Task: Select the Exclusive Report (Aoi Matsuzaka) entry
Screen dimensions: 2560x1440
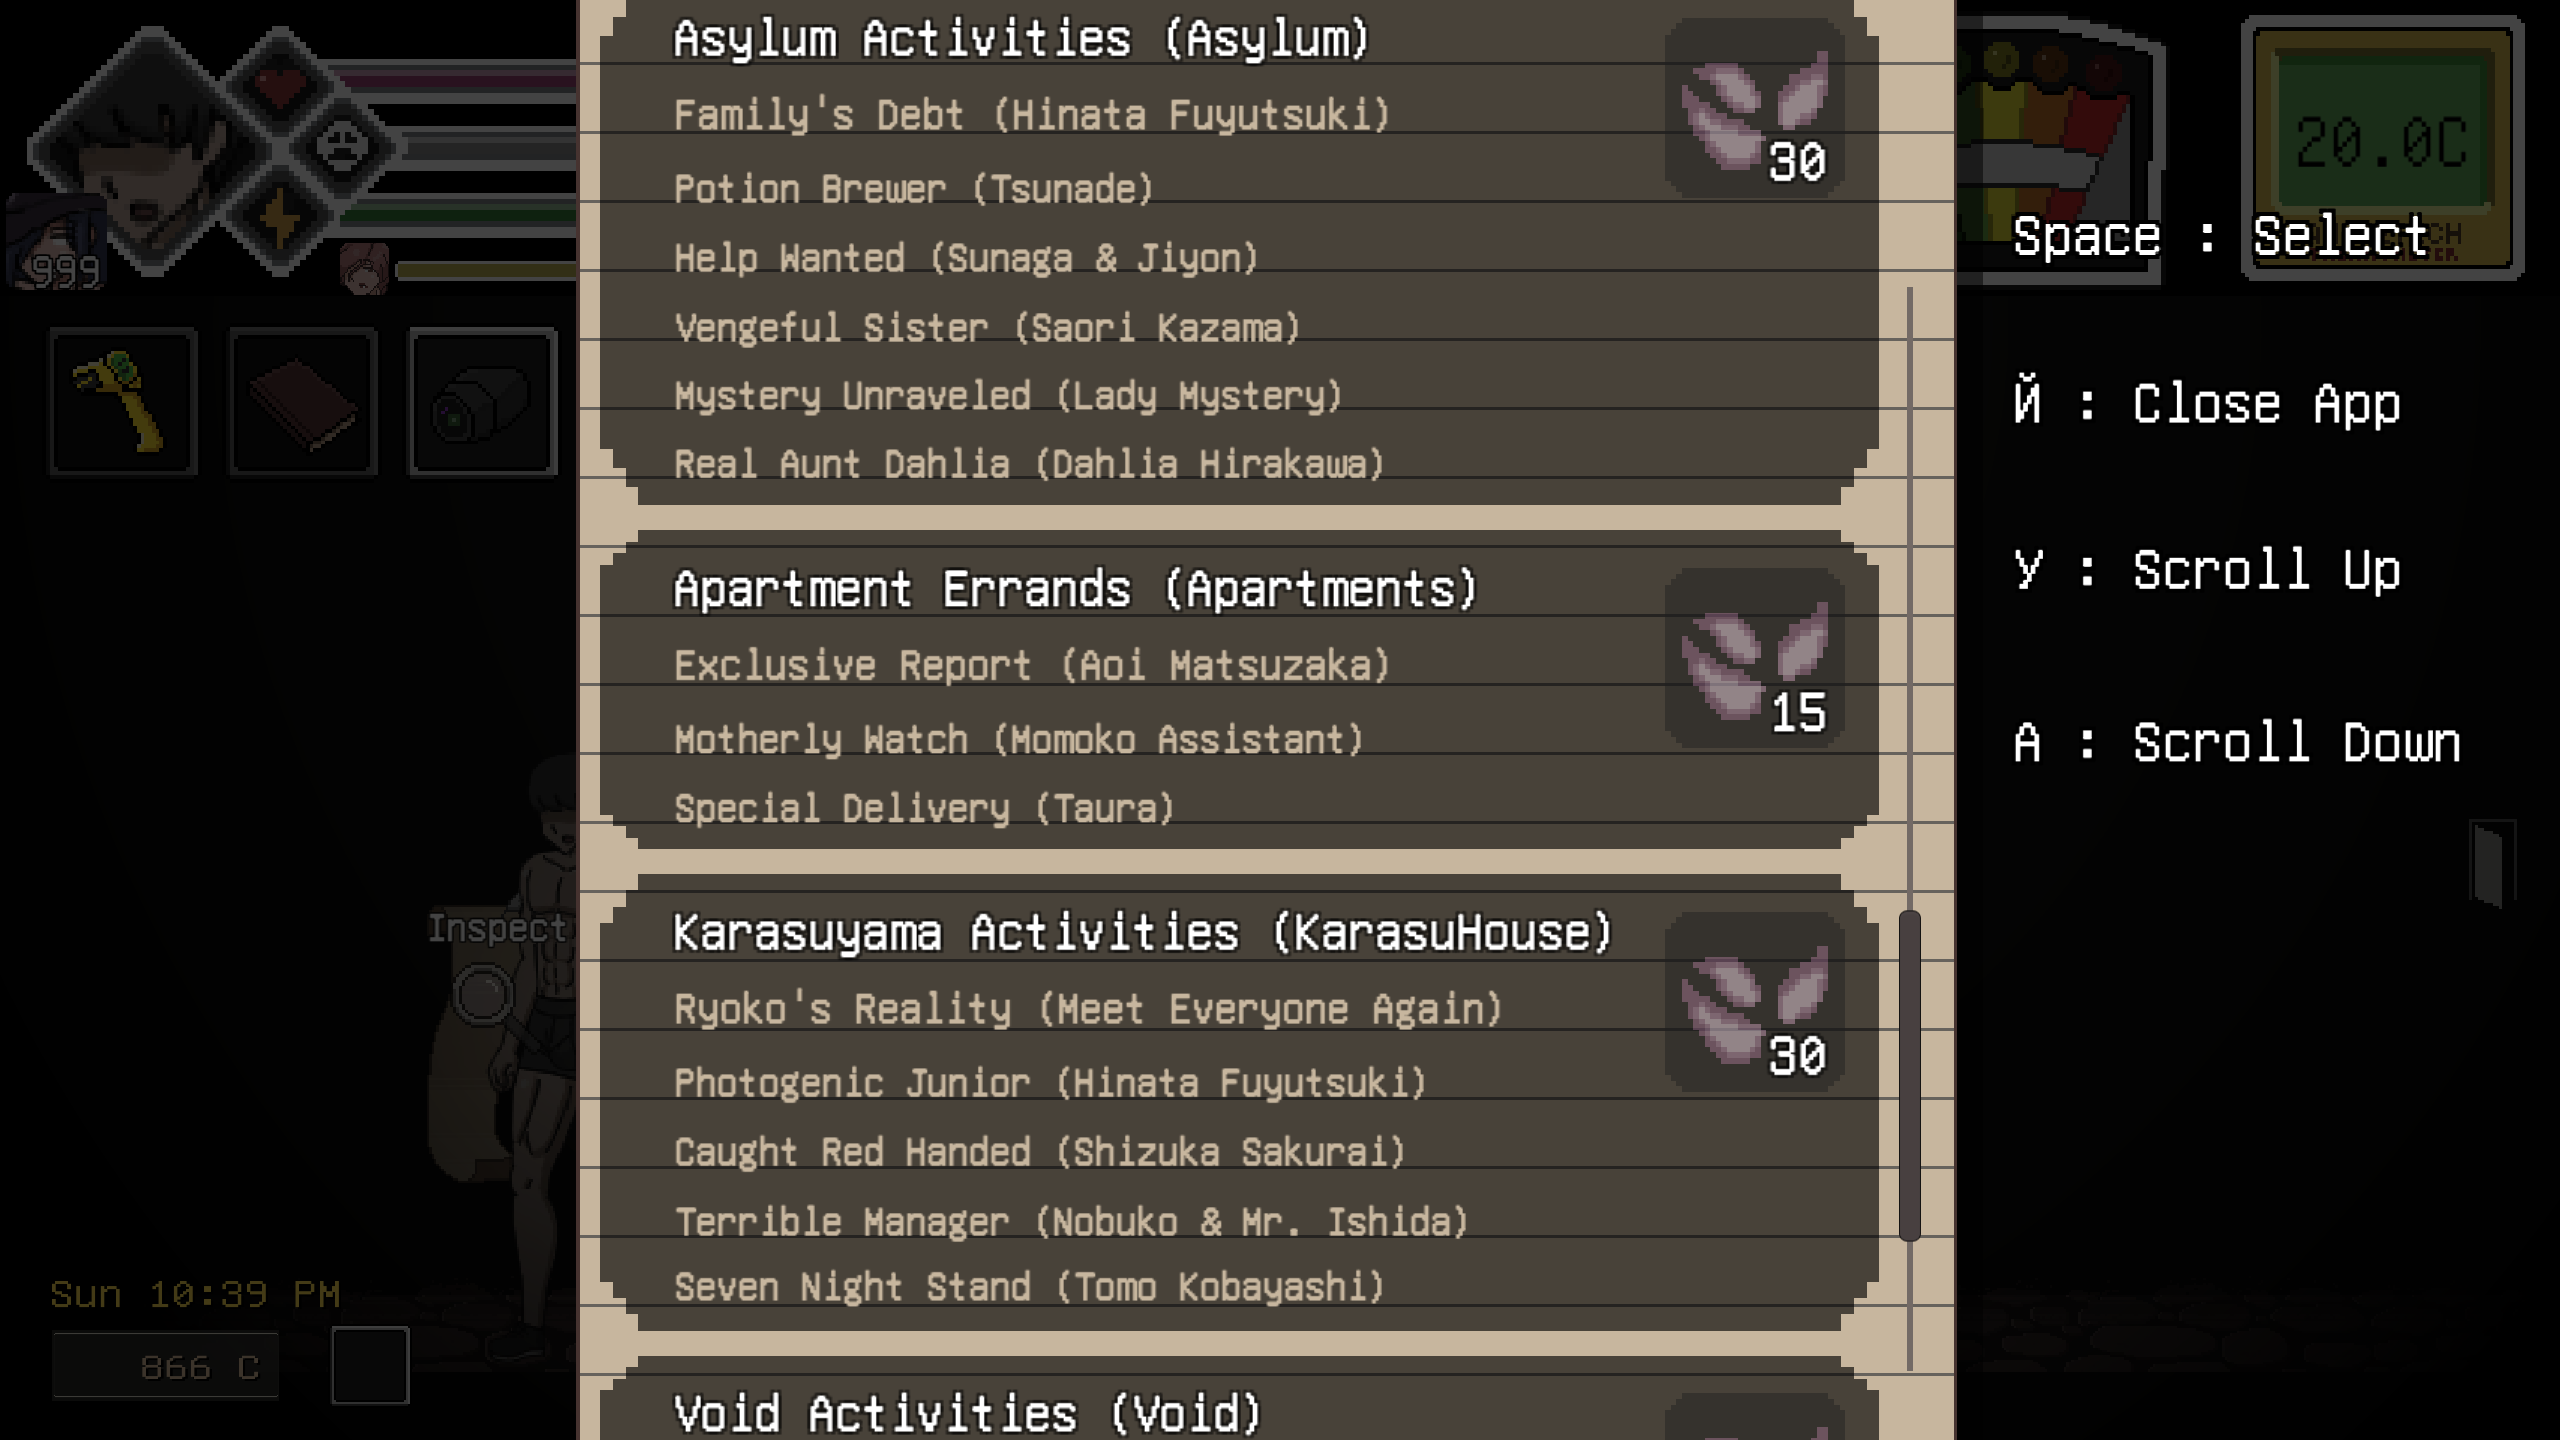Action: point(1032,666)
